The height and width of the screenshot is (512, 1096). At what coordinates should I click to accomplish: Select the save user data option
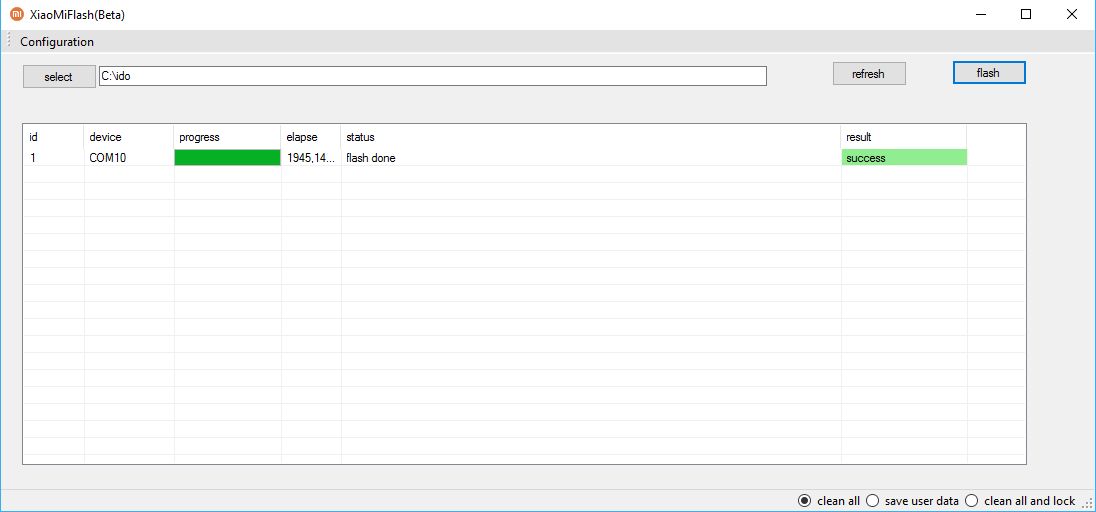pyautogui.click(x=912, y=501)
